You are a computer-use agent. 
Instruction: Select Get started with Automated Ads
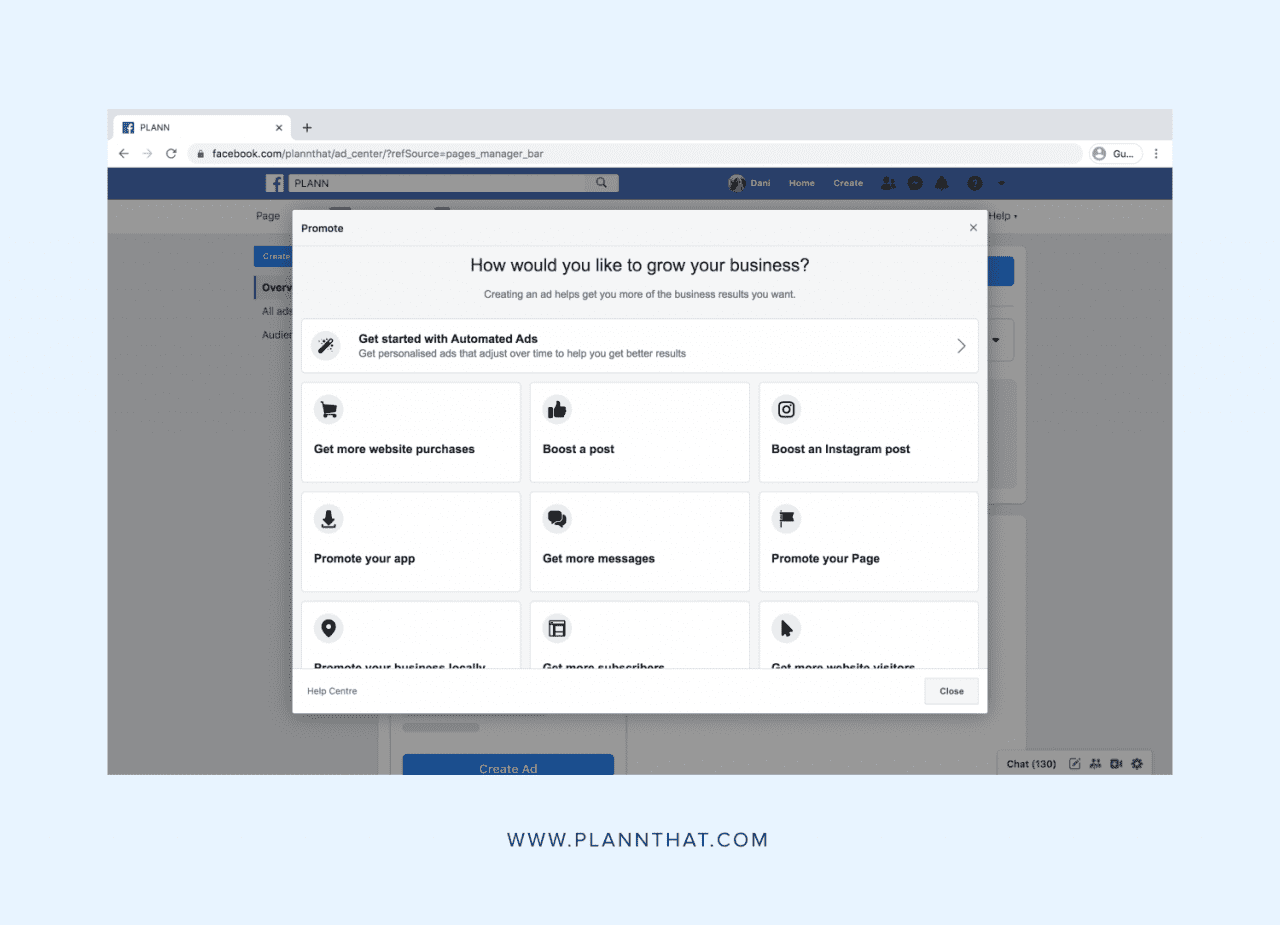coord(640,346)
